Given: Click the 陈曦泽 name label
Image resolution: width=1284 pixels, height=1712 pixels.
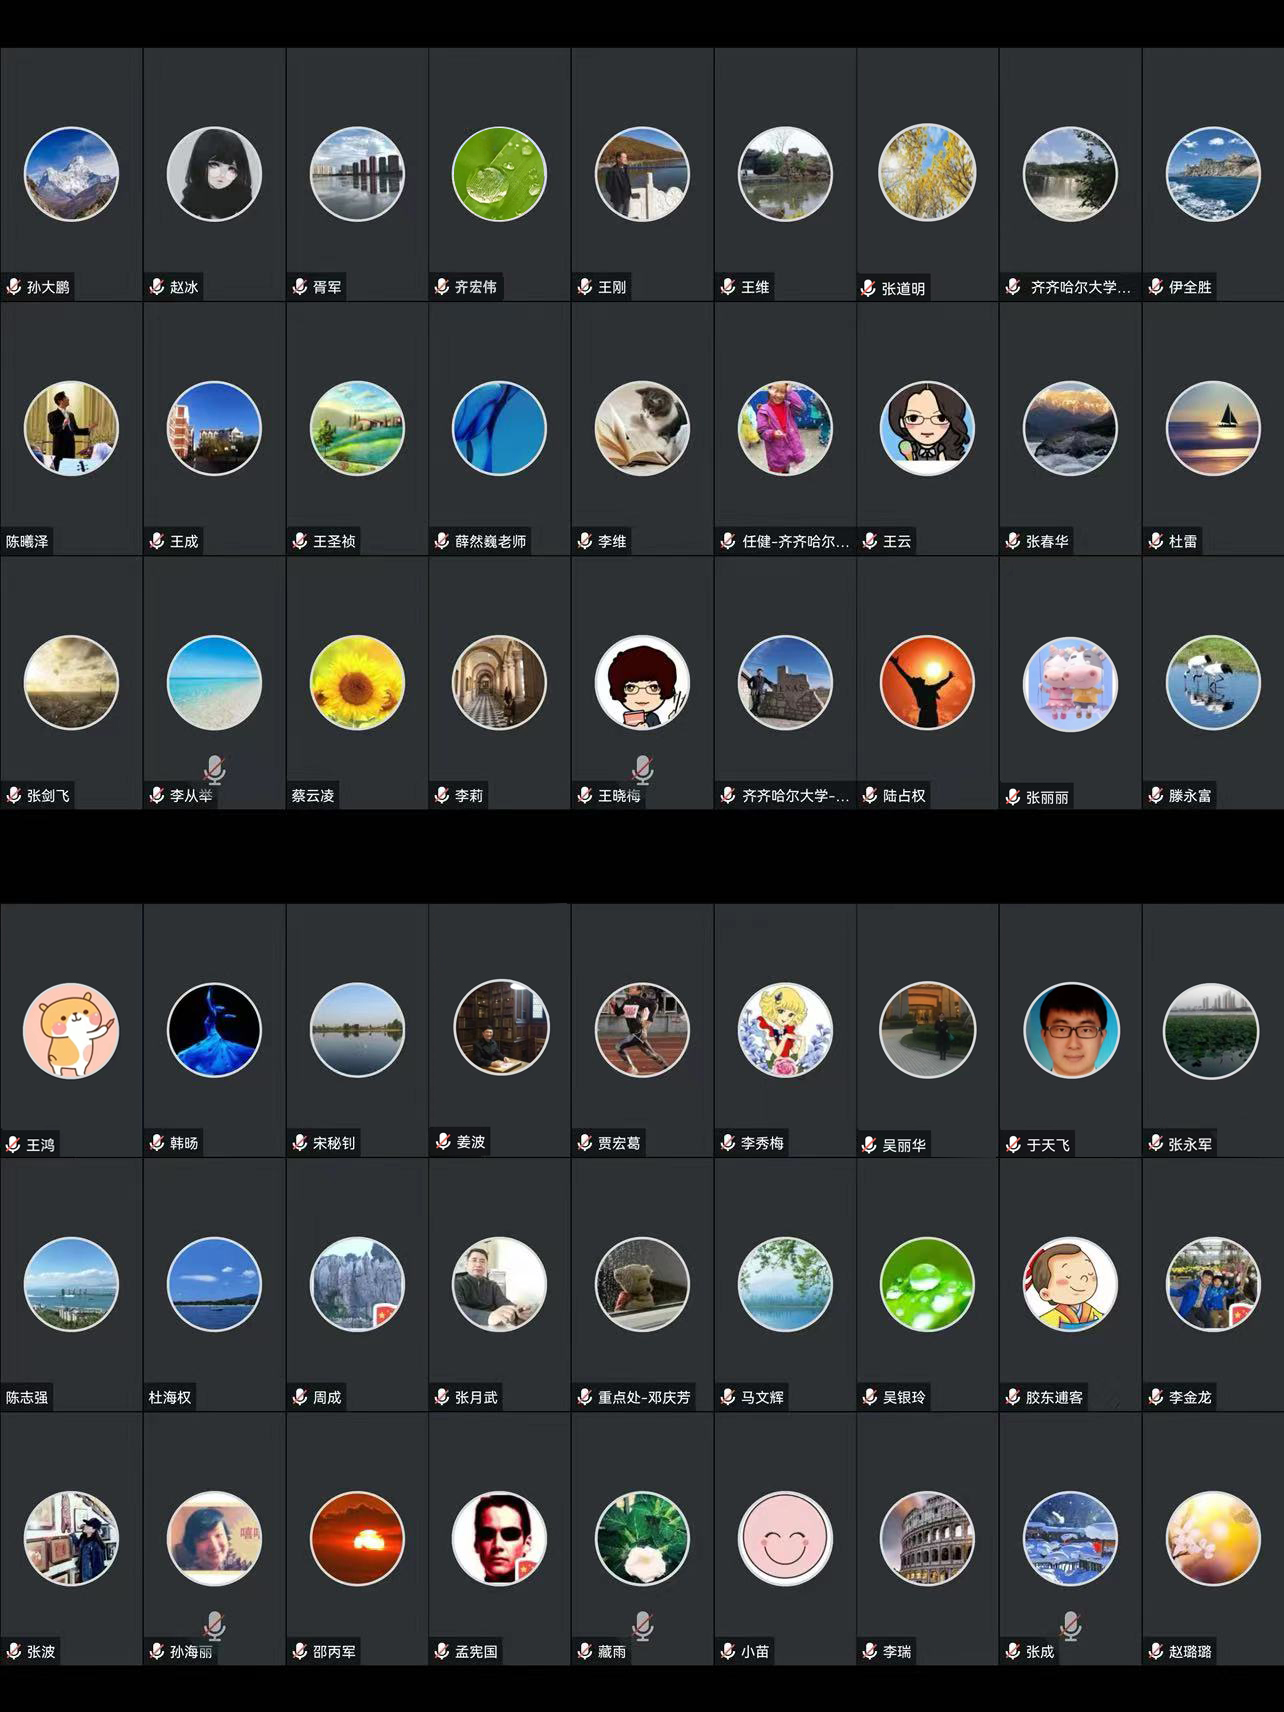Looking at the screenshot, I should (27, 541).
